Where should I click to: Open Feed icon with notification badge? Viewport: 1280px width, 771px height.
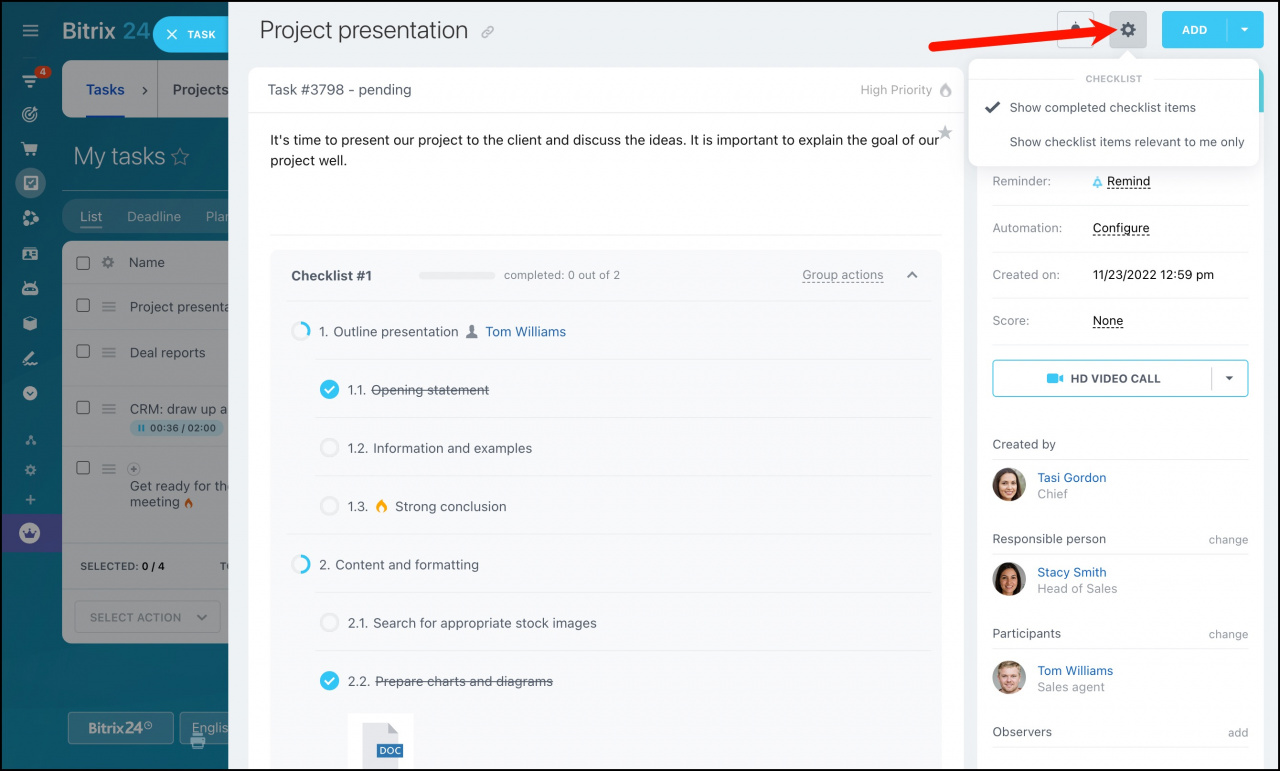click(x=31, y=80)
